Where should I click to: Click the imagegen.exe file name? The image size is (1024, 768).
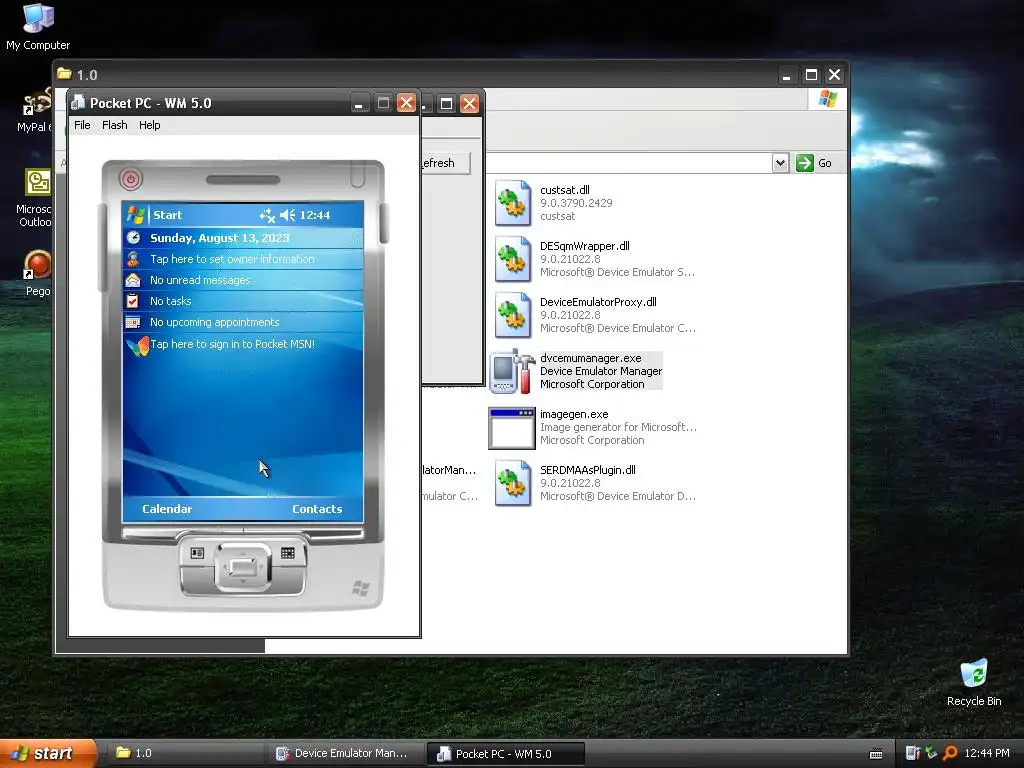574,414
